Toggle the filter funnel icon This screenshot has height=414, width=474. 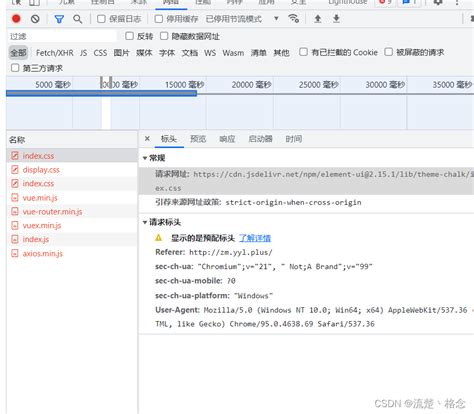[59, 19]
